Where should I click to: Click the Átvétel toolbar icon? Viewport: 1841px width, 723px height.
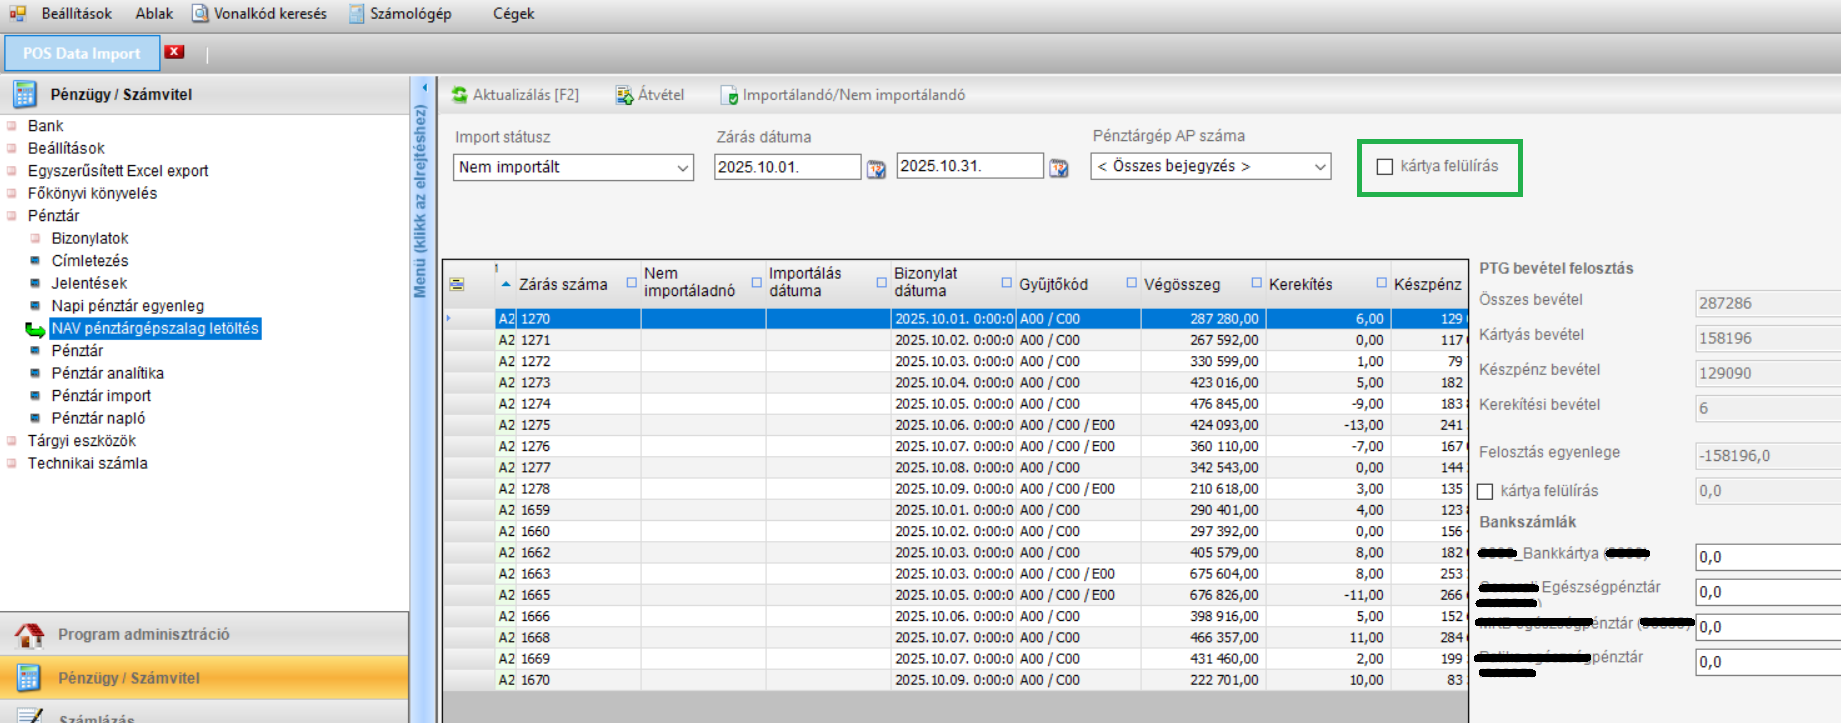point(624,95)
